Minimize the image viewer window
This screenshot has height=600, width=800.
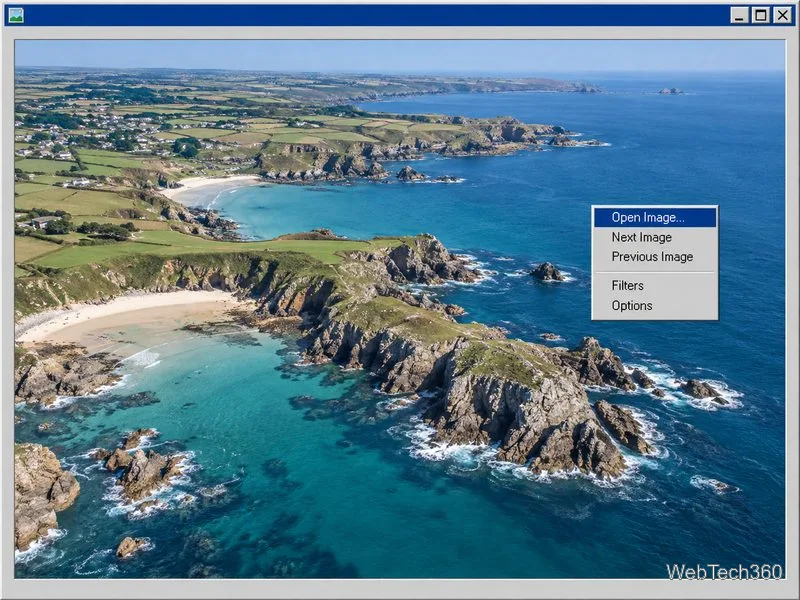739,15
